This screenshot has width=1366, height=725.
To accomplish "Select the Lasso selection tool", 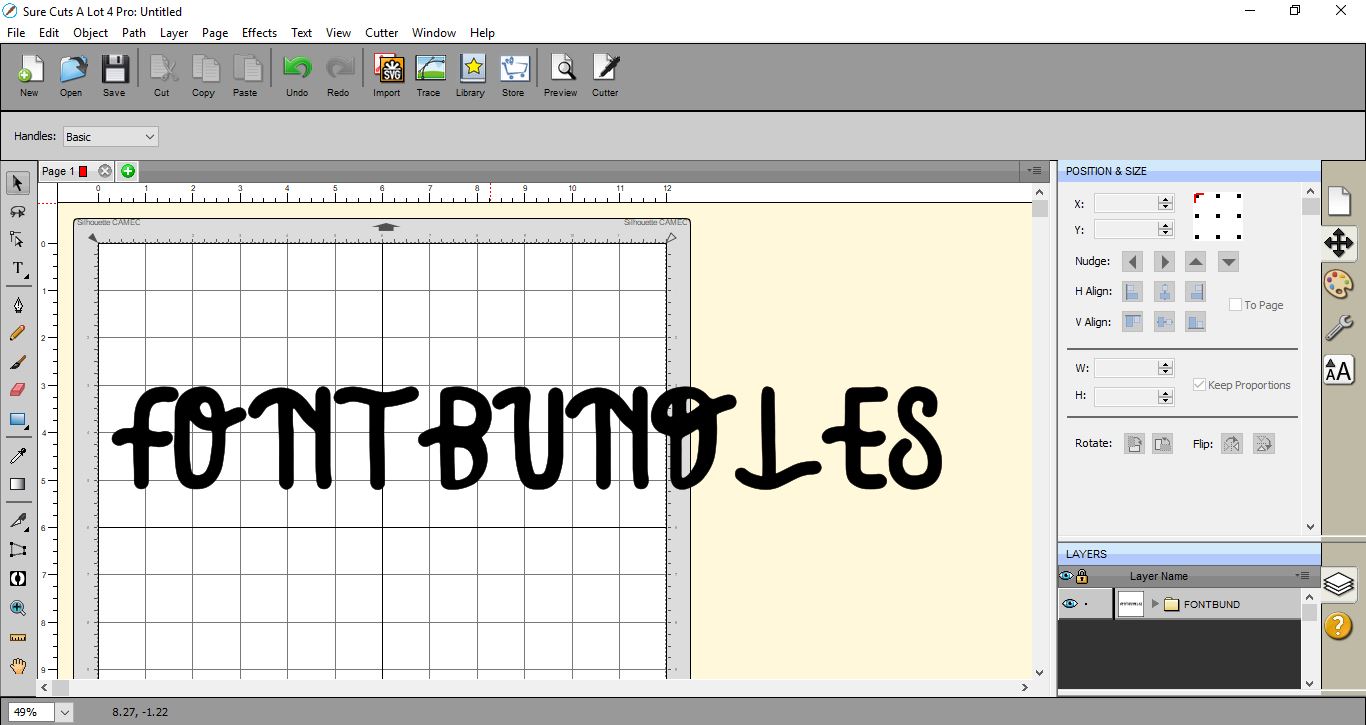I will (18, 211).
